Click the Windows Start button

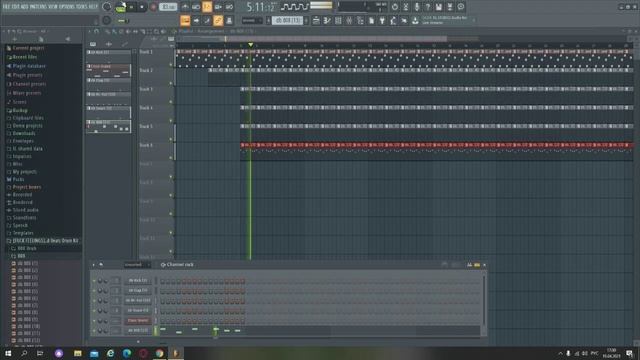coord(8,353)
